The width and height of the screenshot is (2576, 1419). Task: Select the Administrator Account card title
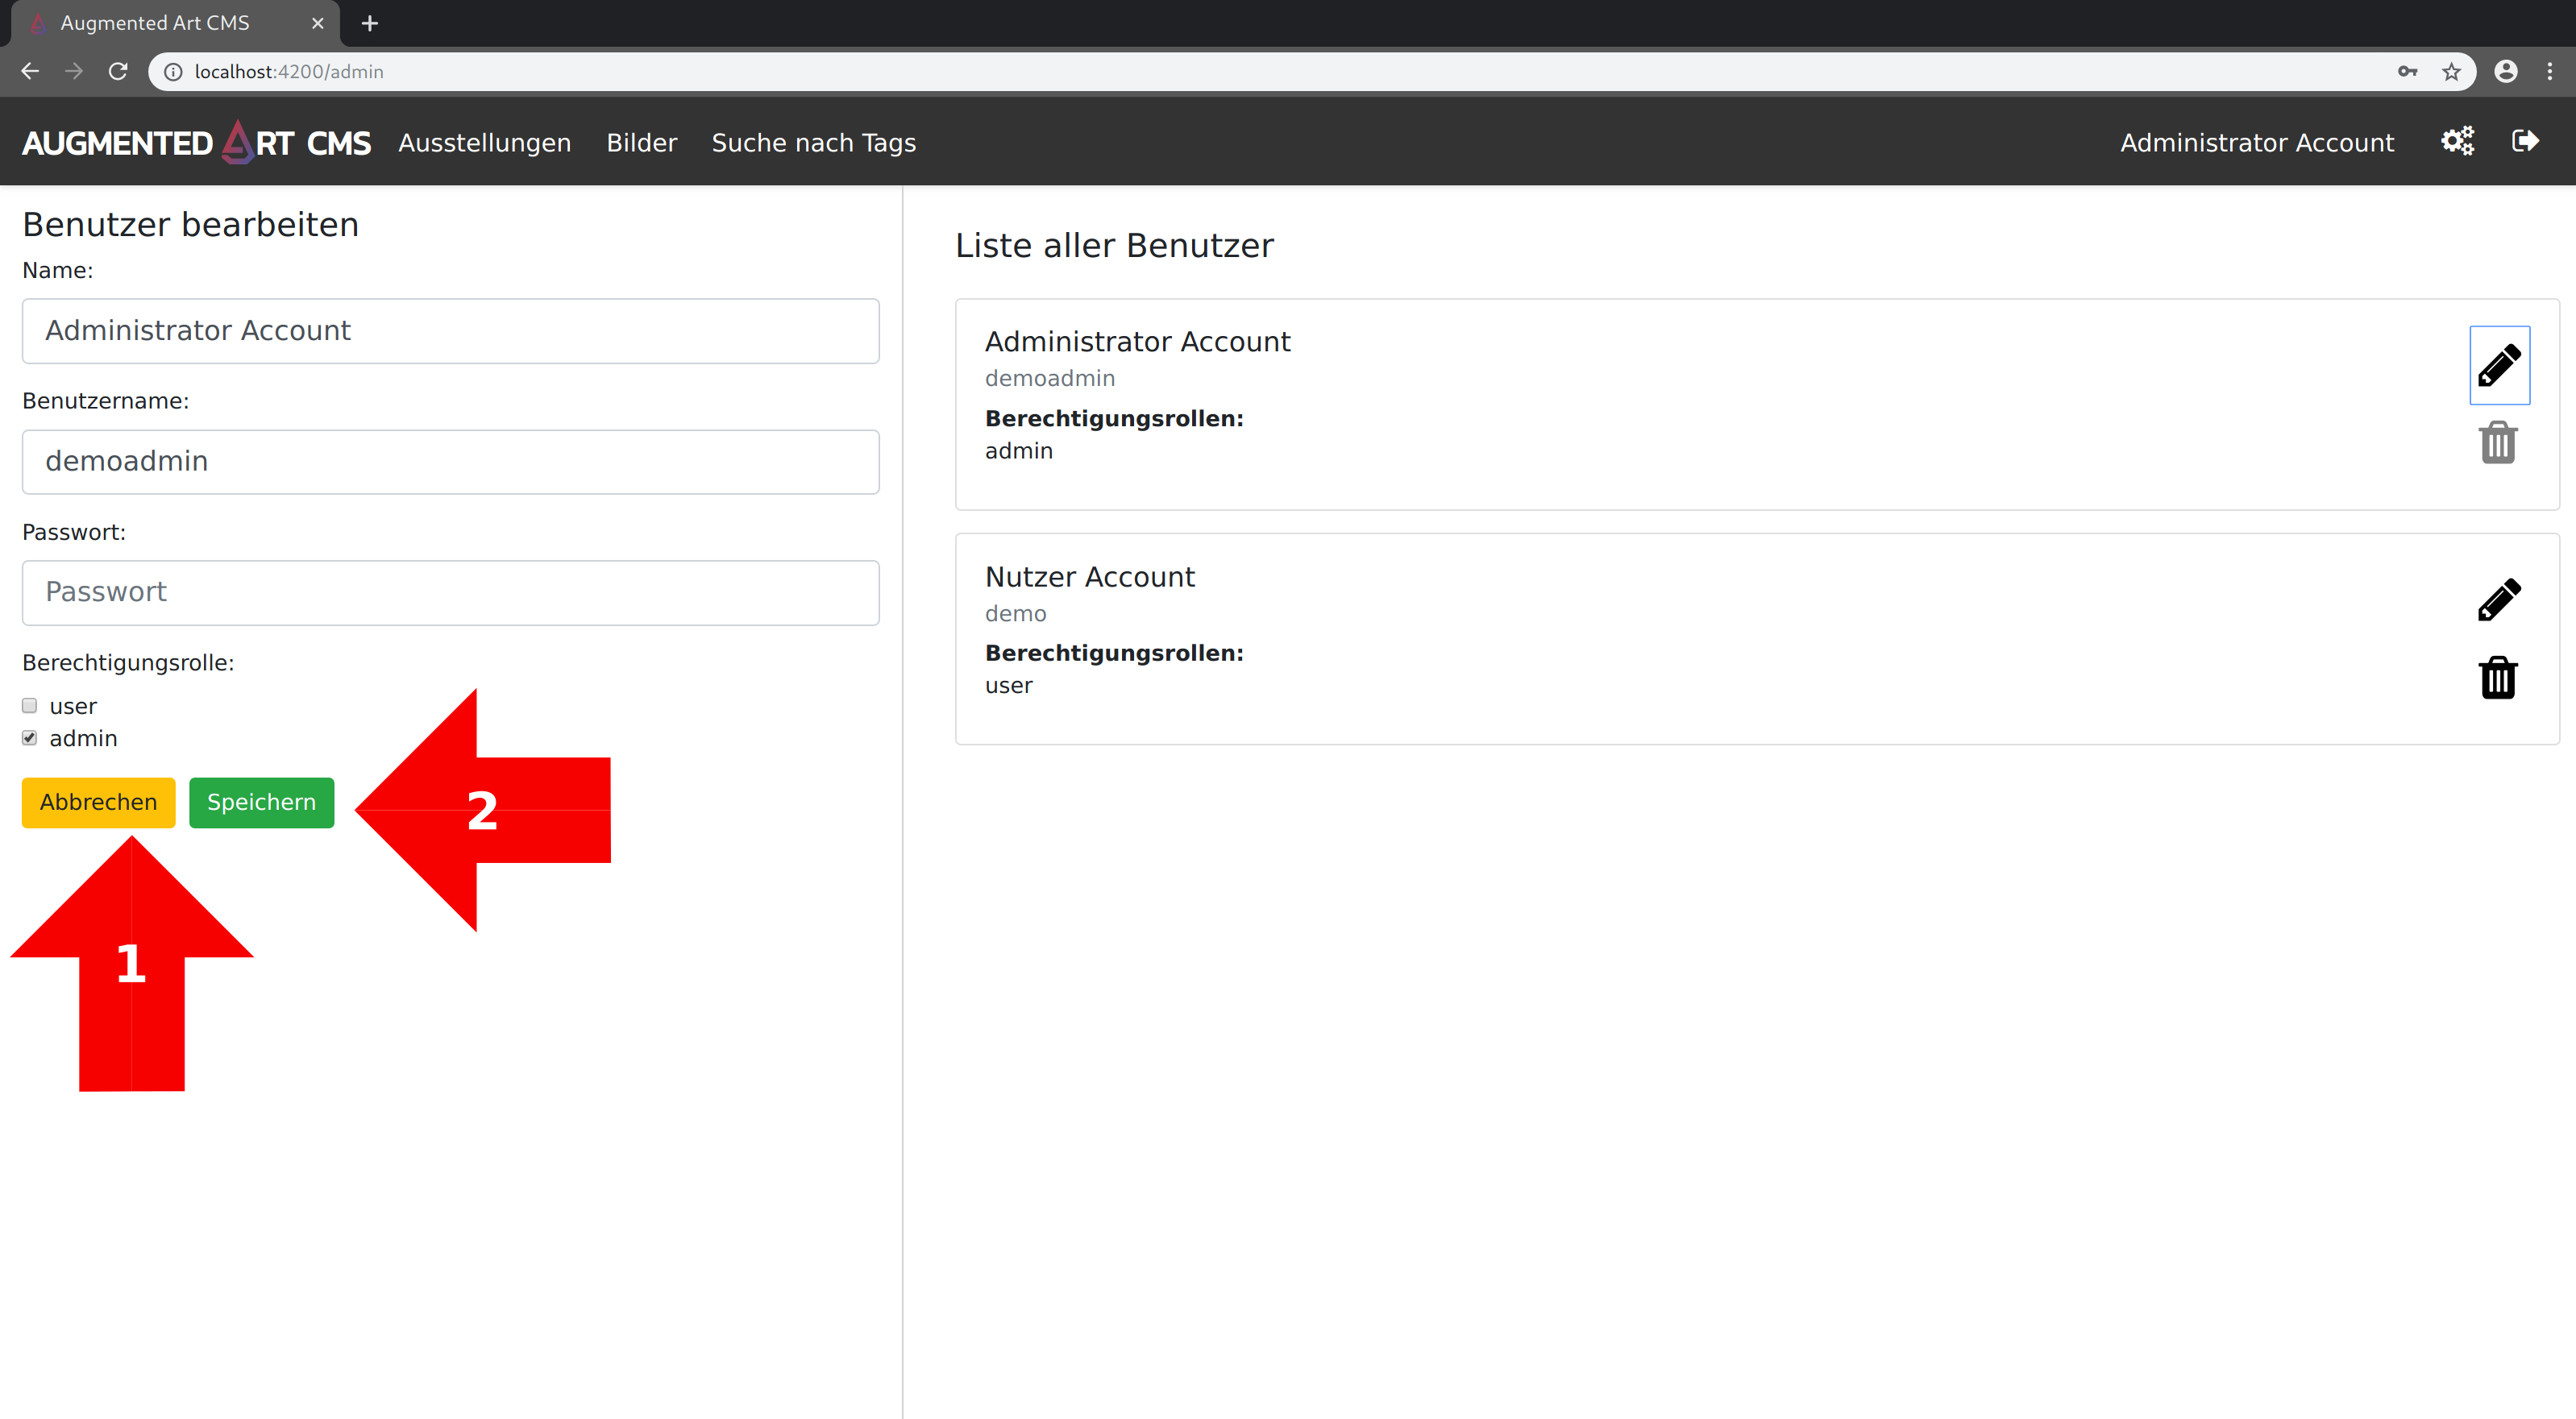tap(1138, 342)
